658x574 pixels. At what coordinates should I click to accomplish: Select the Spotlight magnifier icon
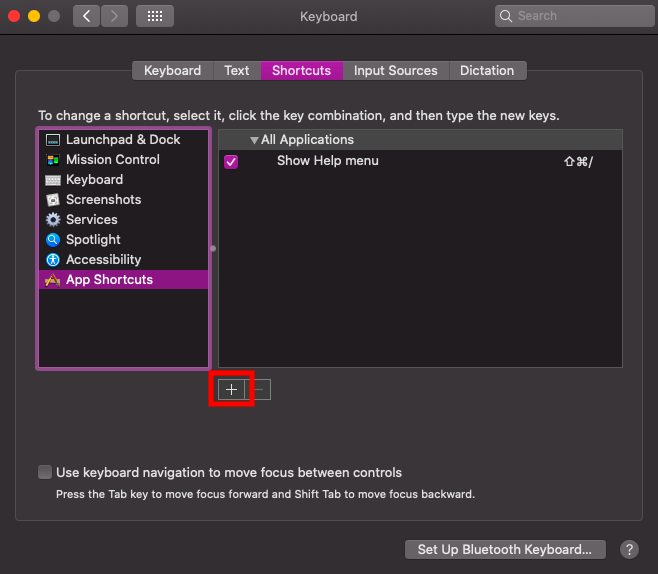[x=53, y=240]
